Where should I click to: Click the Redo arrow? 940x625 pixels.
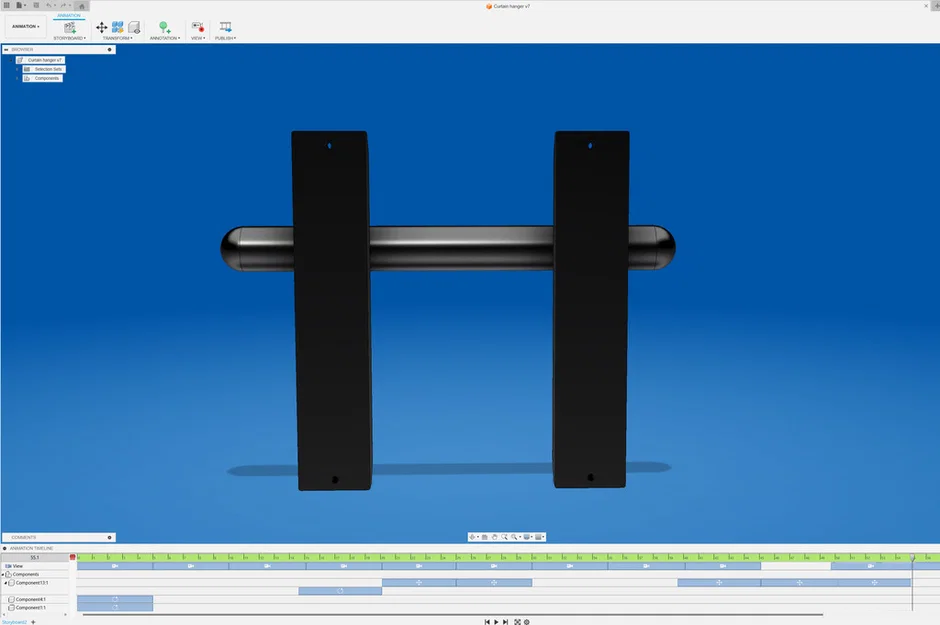click(64, 5)
